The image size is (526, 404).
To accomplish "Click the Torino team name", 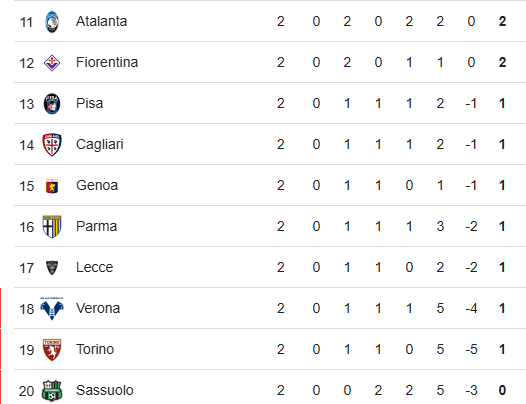I will point(95,349).
